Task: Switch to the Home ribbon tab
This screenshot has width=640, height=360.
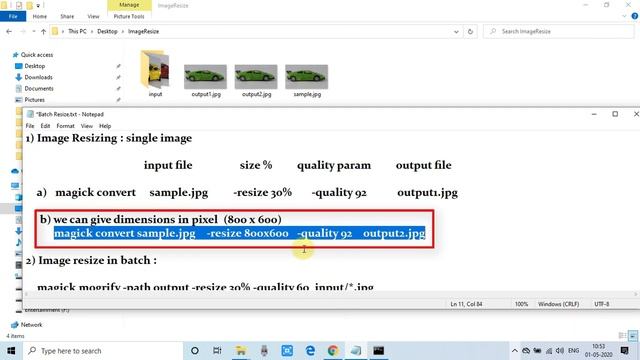Action: 40,16
